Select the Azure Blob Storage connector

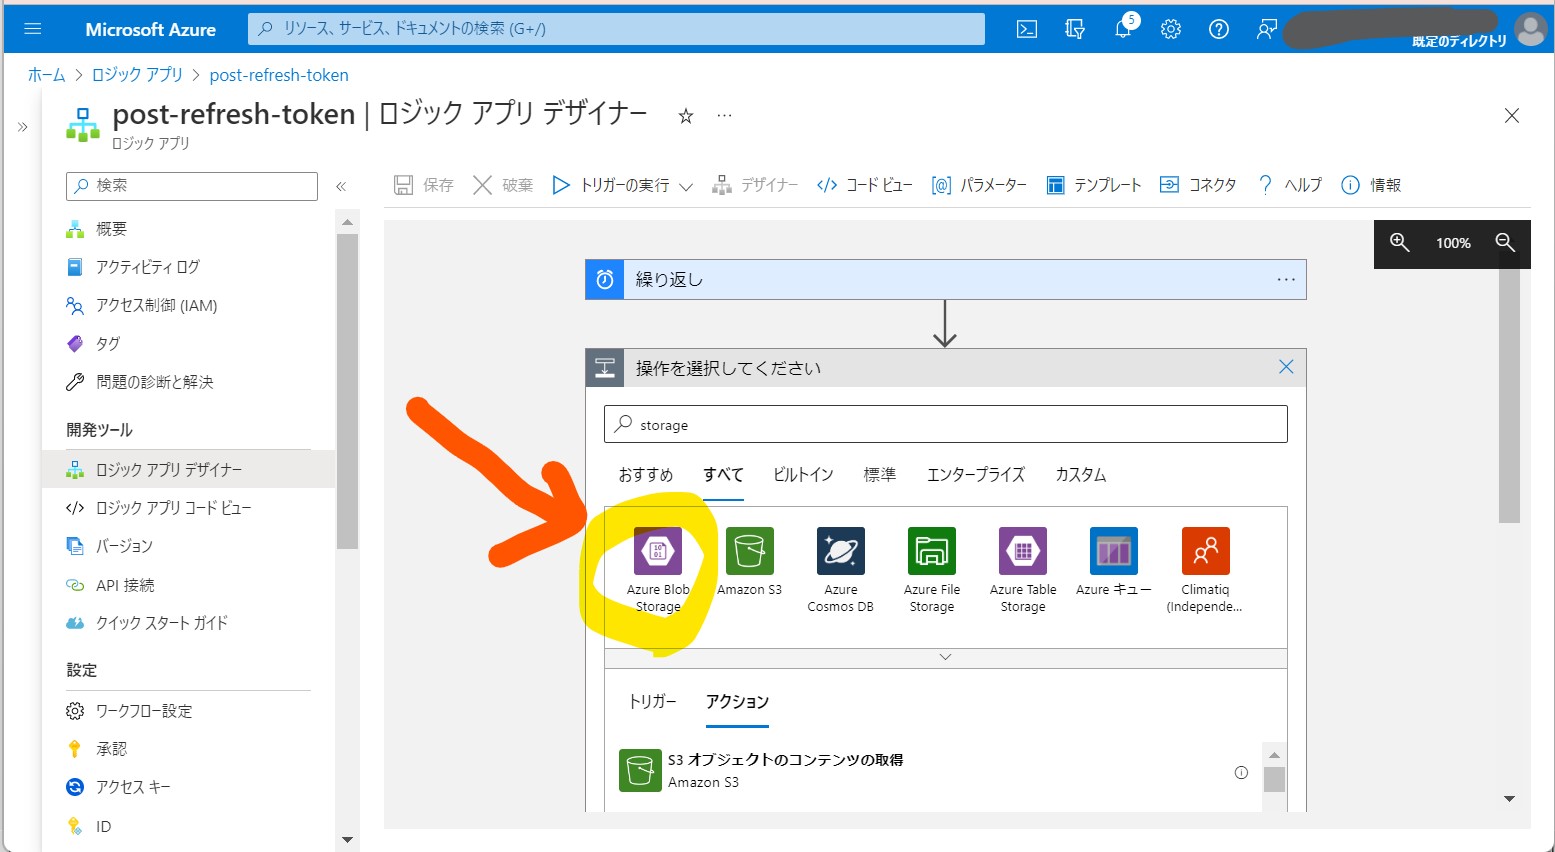pos(658,570)
